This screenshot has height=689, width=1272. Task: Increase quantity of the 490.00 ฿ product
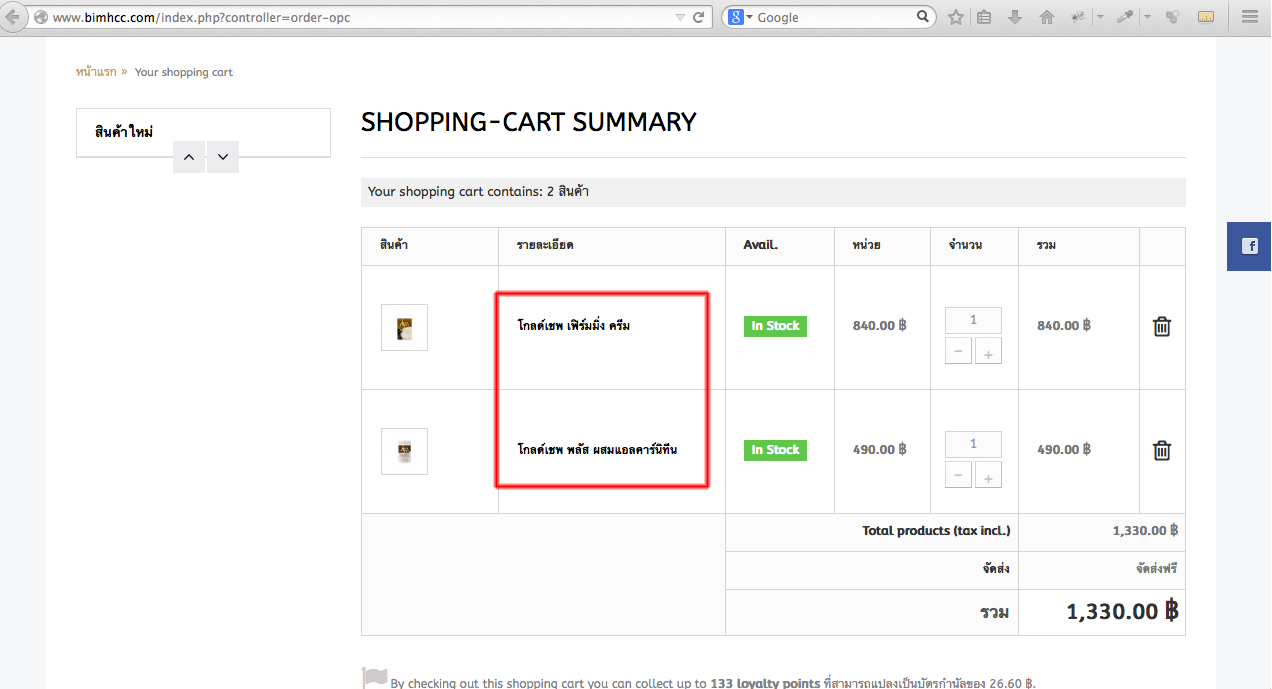pos(988,476)
